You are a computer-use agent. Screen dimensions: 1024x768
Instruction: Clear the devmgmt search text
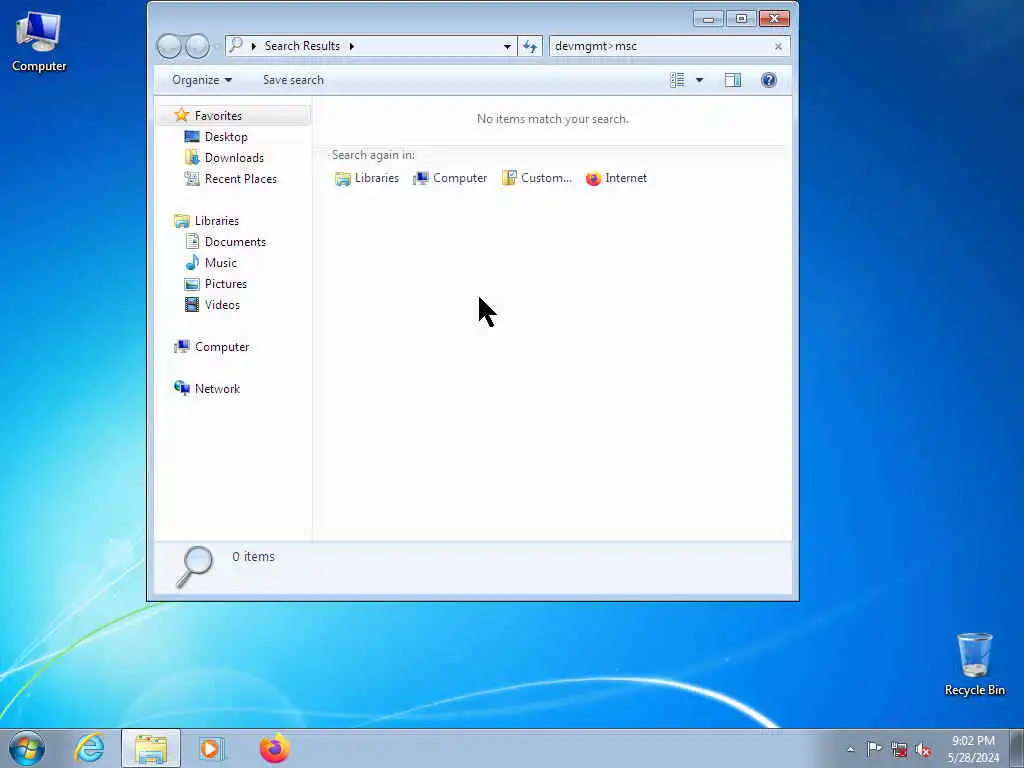click(778, 46)
